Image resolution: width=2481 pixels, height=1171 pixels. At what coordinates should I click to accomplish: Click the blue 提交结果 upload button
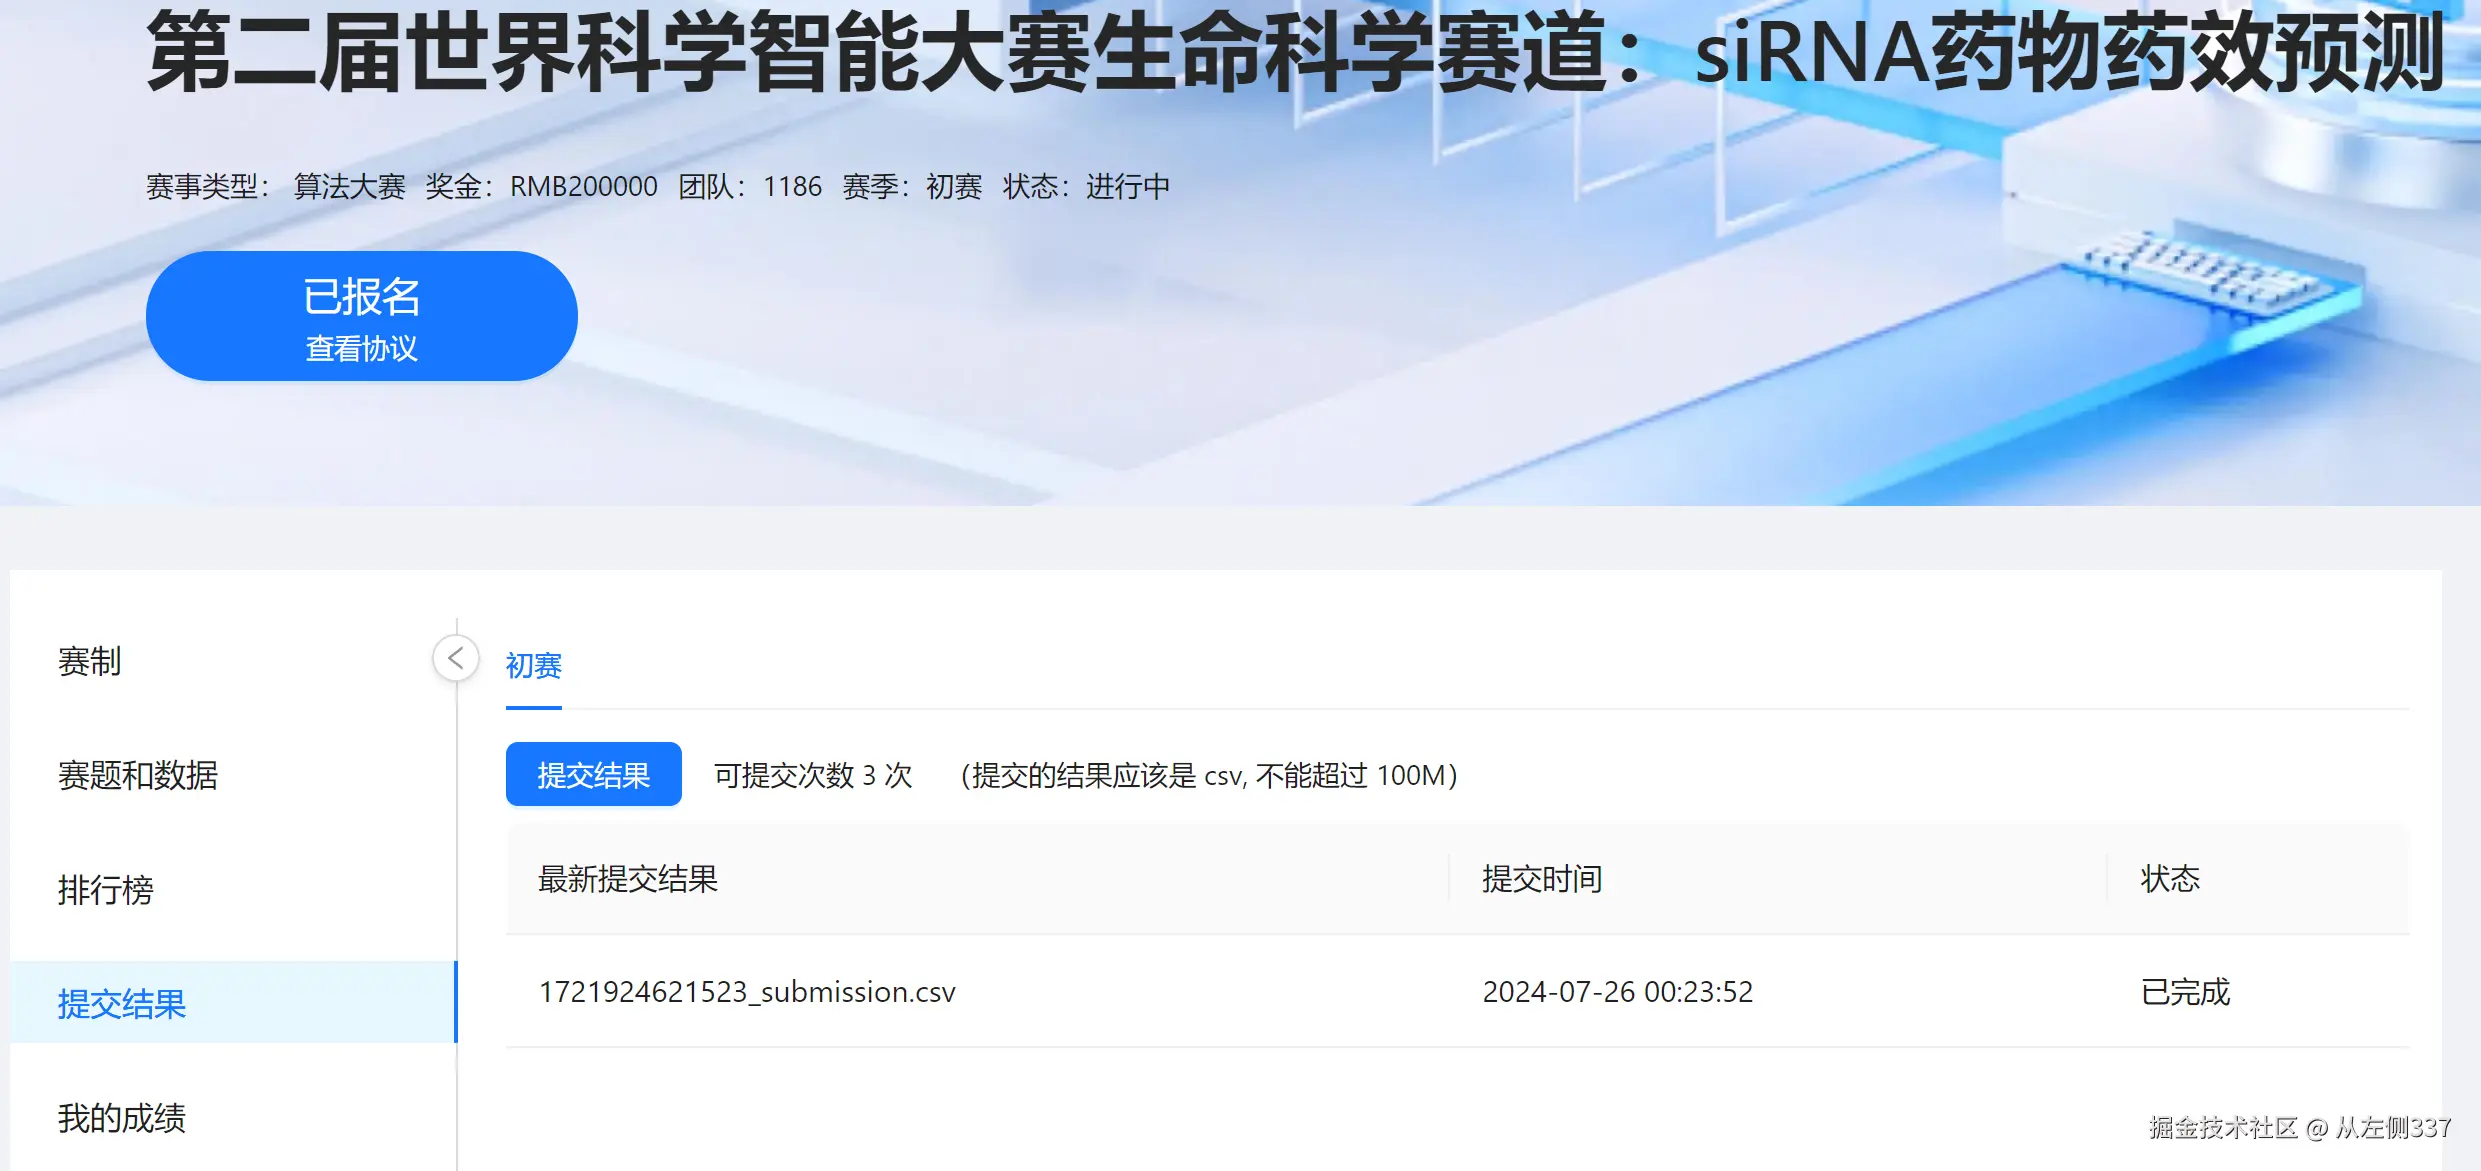coord(593,775)
